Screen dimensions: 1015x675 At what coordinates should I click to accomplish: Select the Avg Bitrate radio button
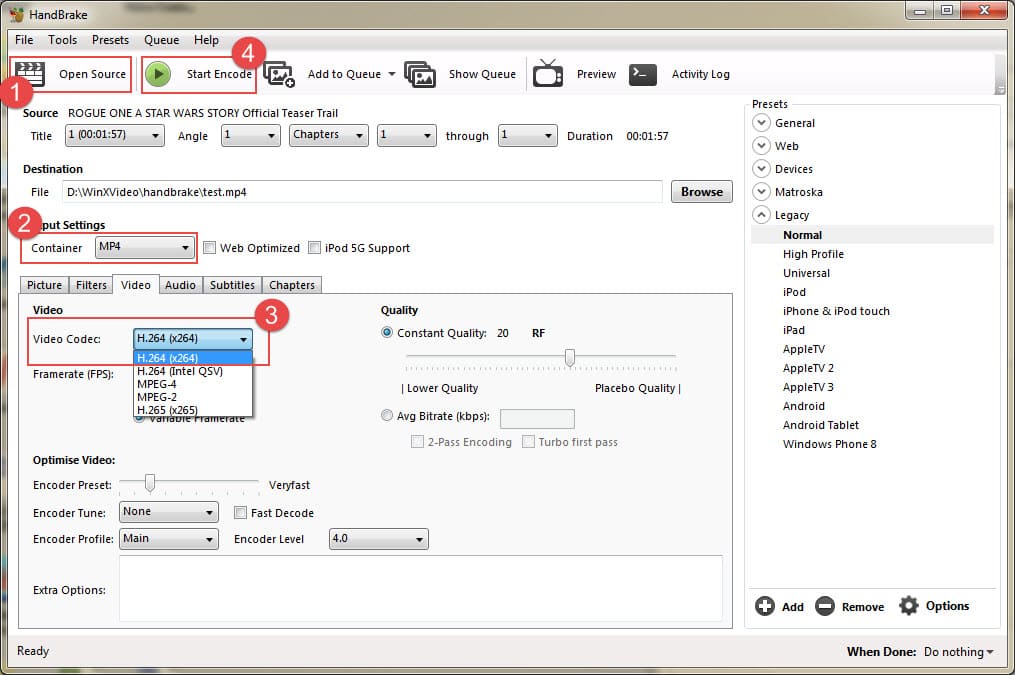click(386, 415)
